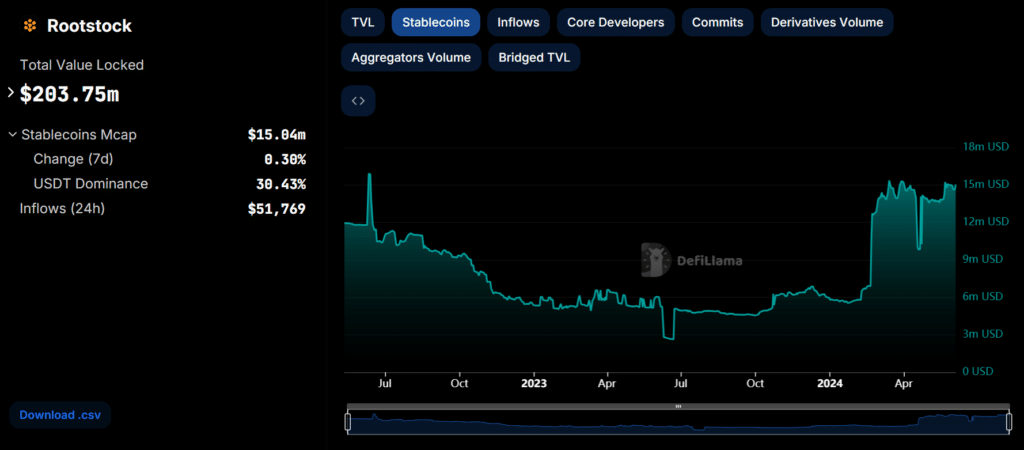Viewport: 1024px width, 450px height.
Task: Click the embed code icon button
Action: pyautogui.click(x=358, y=101)
